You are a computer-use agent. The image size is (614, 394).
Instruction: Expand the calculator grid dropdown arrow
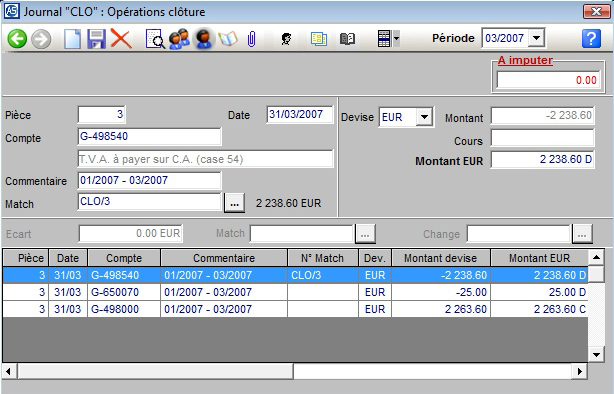[396, 39]
